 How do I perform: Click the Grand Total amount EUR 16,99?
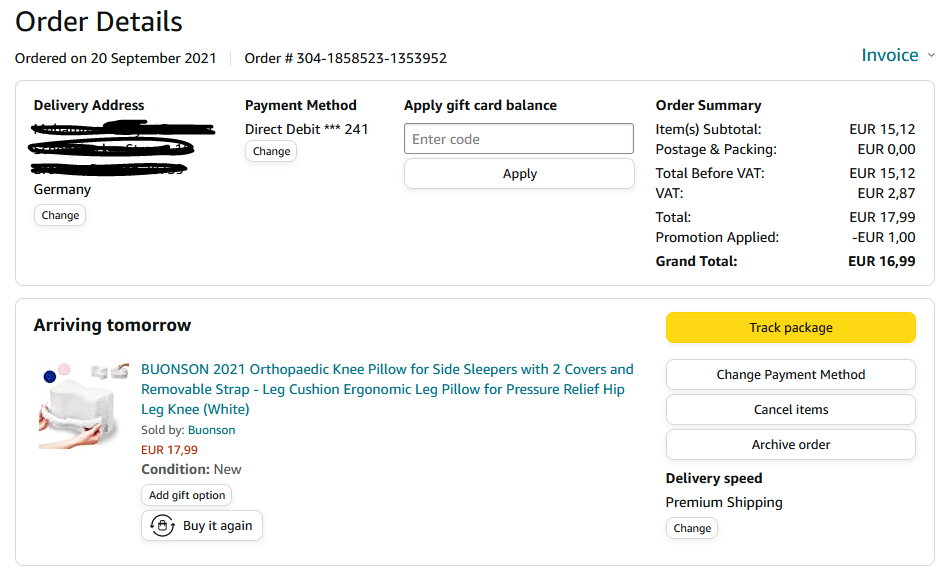881,261
